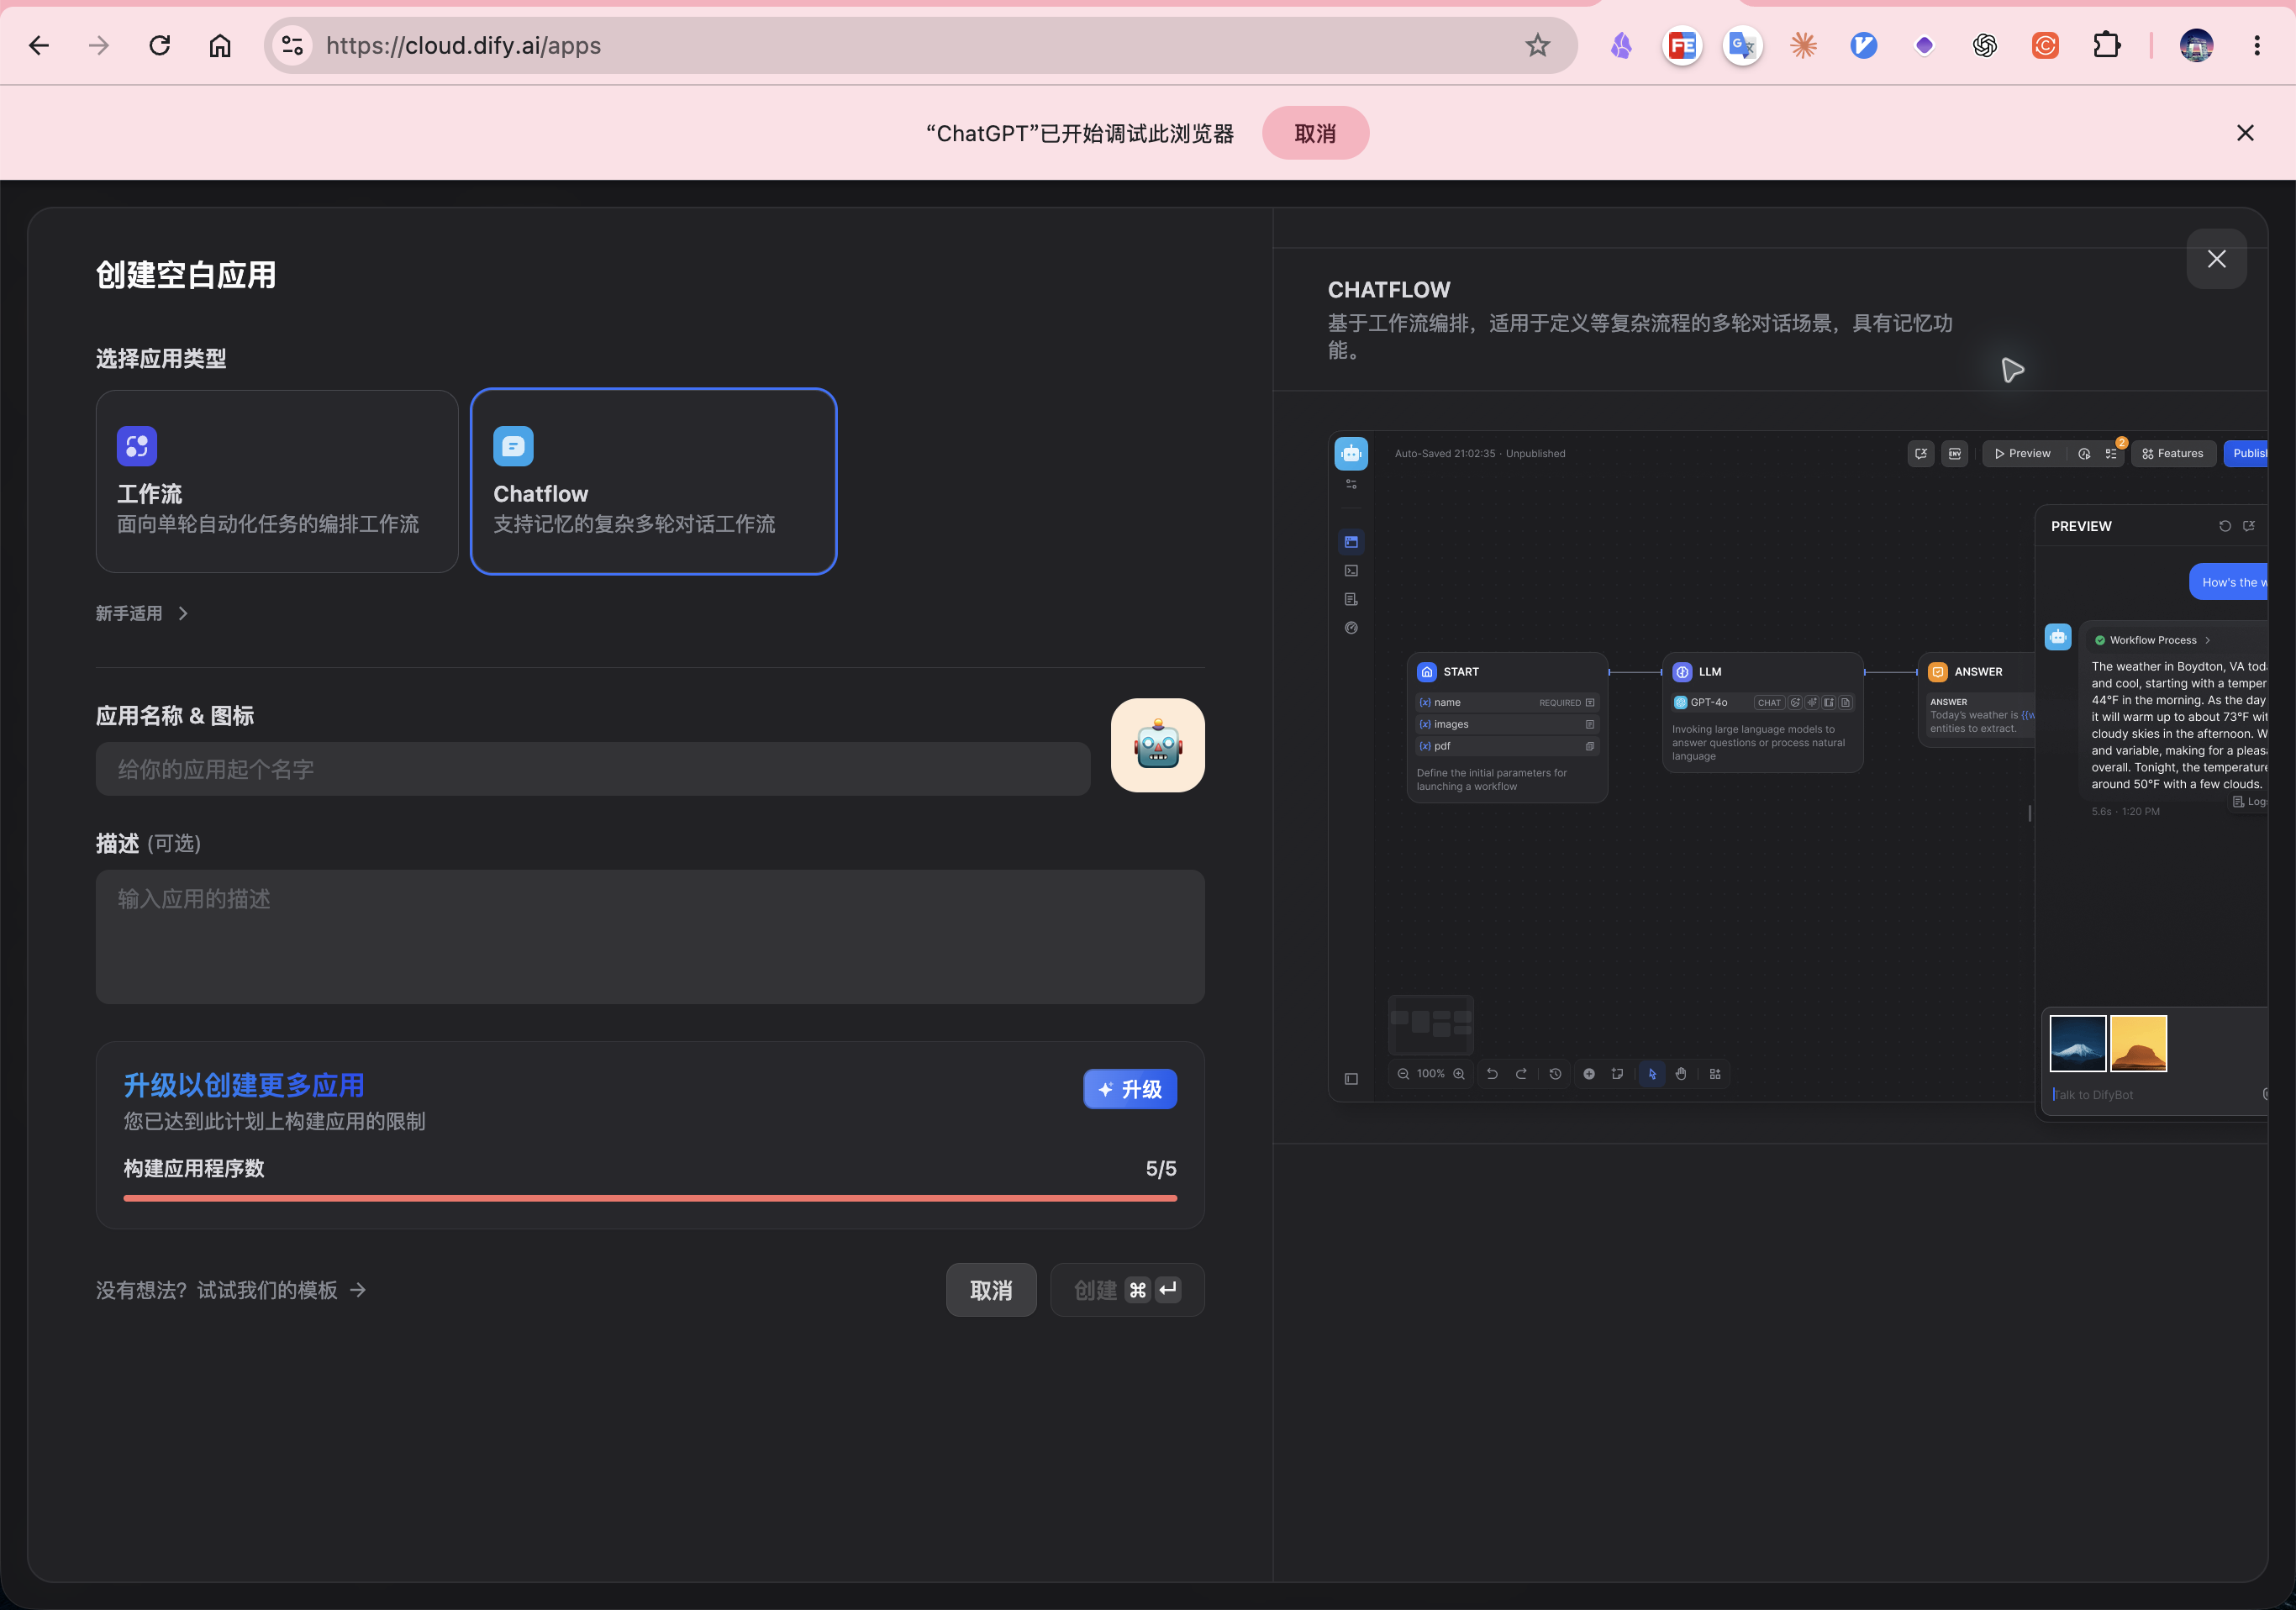
Task: Go to browser home page
Action: [x=220, y=45]
